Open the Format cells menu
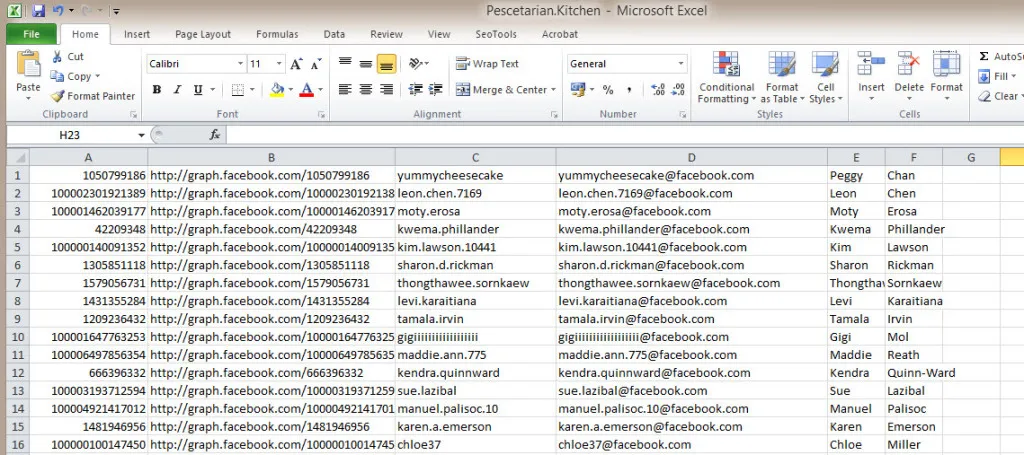This screenshot has height=455, width=1024. pos(946,78)
